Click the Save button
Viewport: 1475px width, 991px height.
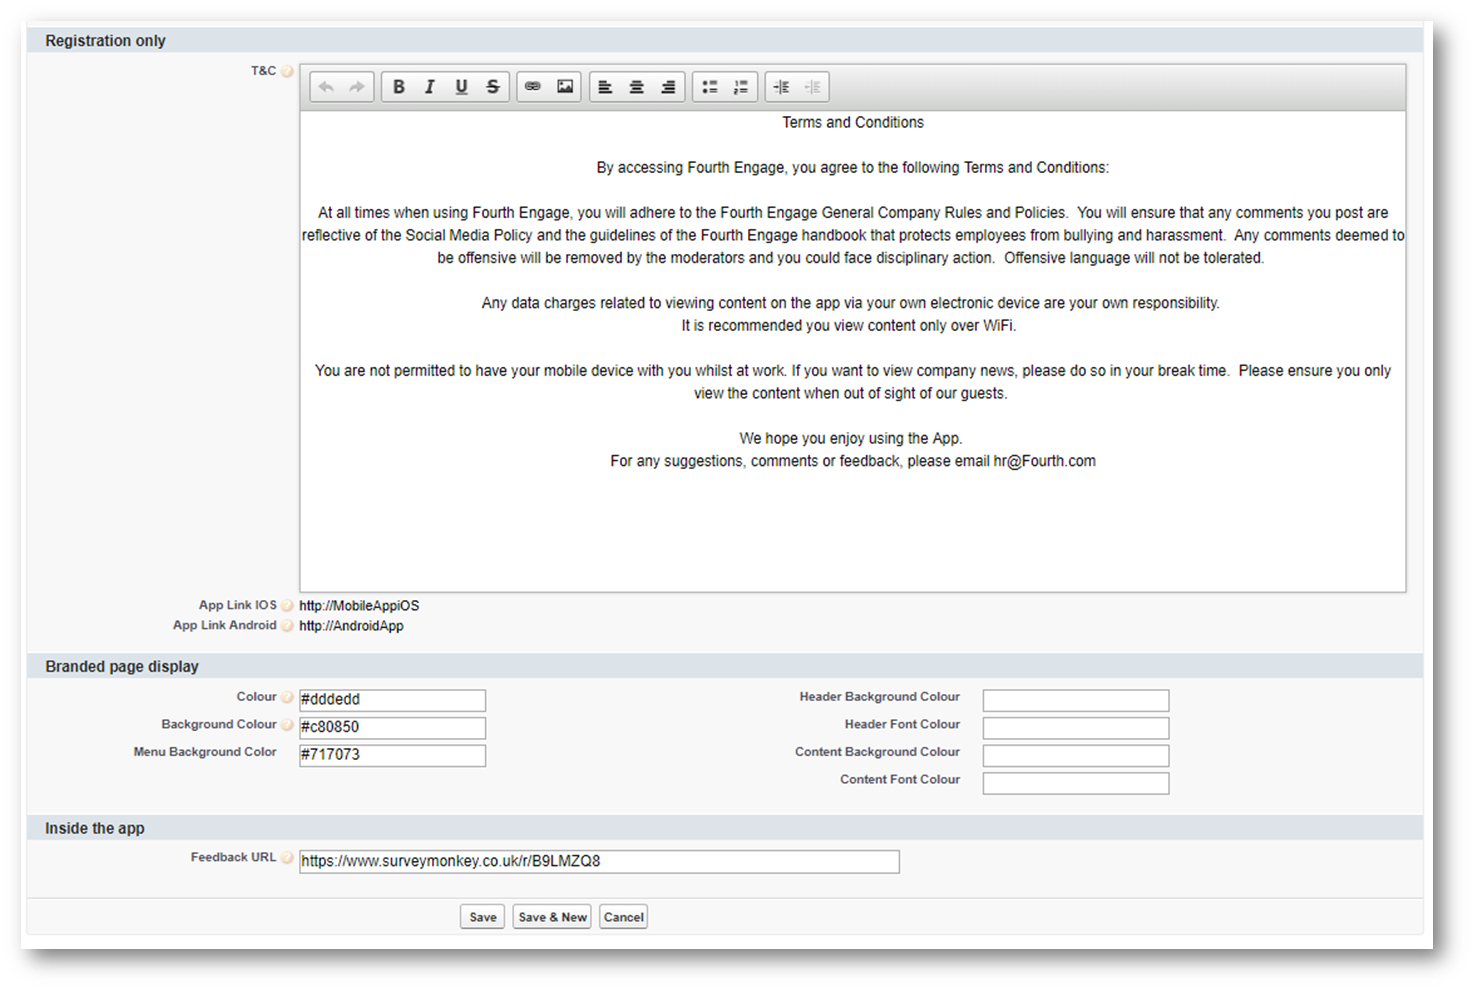click(x=482, y=917)
